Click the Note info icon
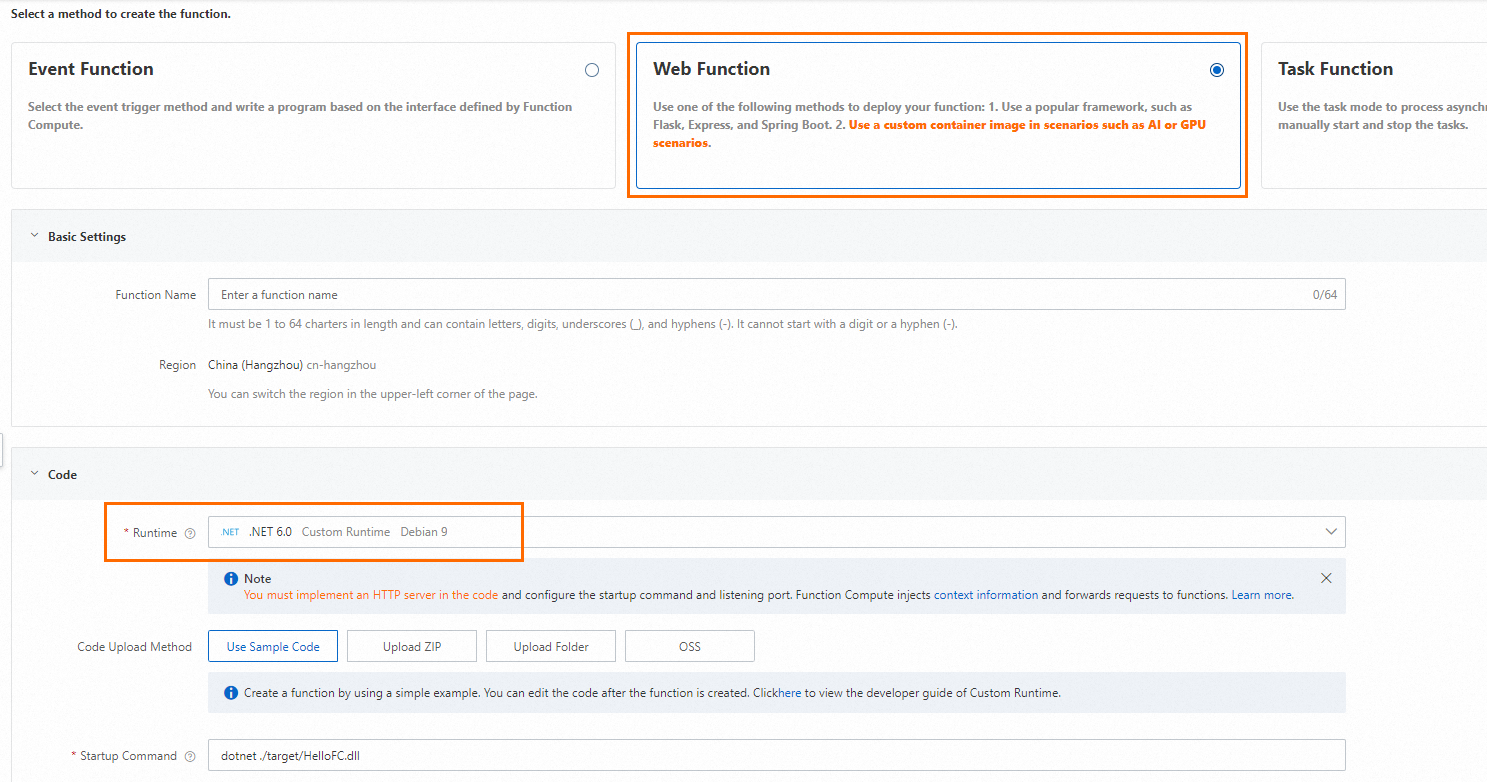This screenshot has height=782, width=1487. [x=231, y=579]
